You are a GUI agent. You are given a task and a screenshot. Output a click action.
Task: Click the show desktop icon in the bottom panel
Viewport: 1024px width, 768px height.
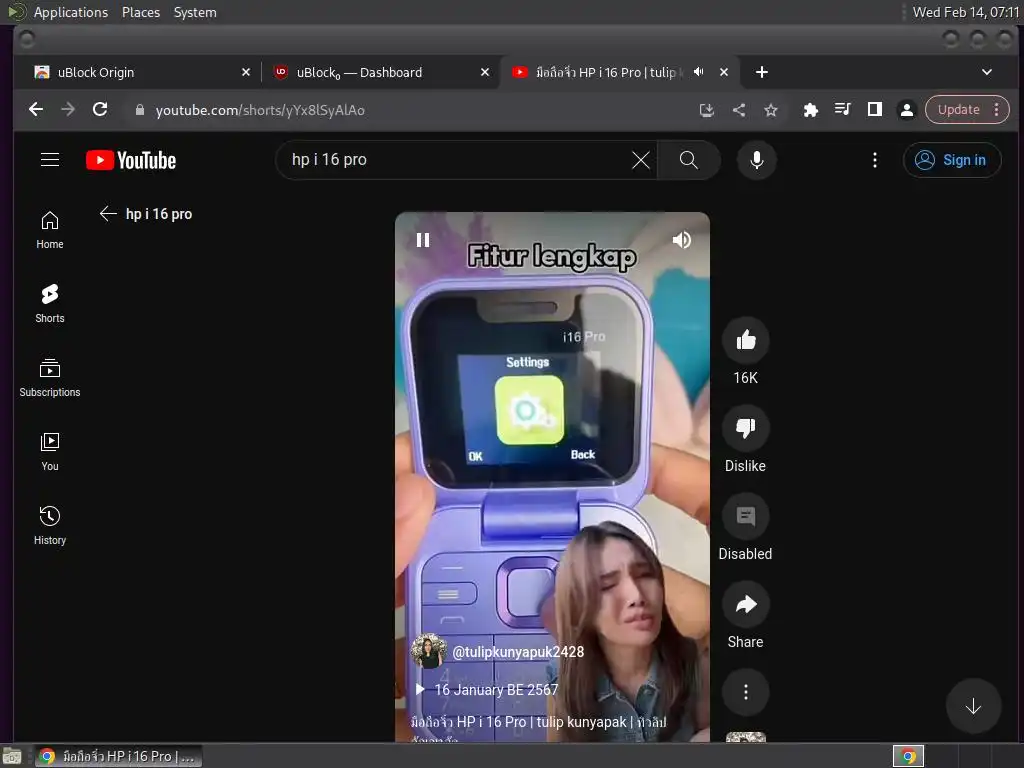(x=12, y=756)
